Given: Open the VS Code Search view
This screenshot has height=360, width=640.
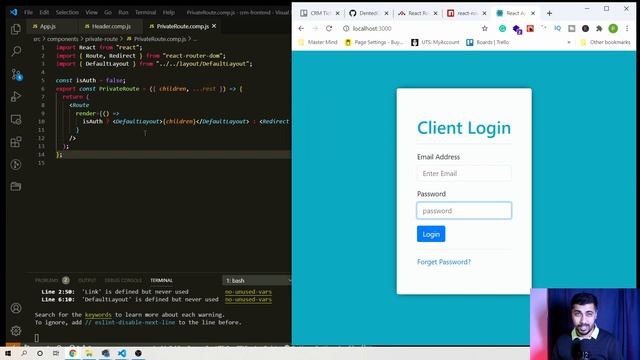Looking at the screenshot, I should 16,51.
